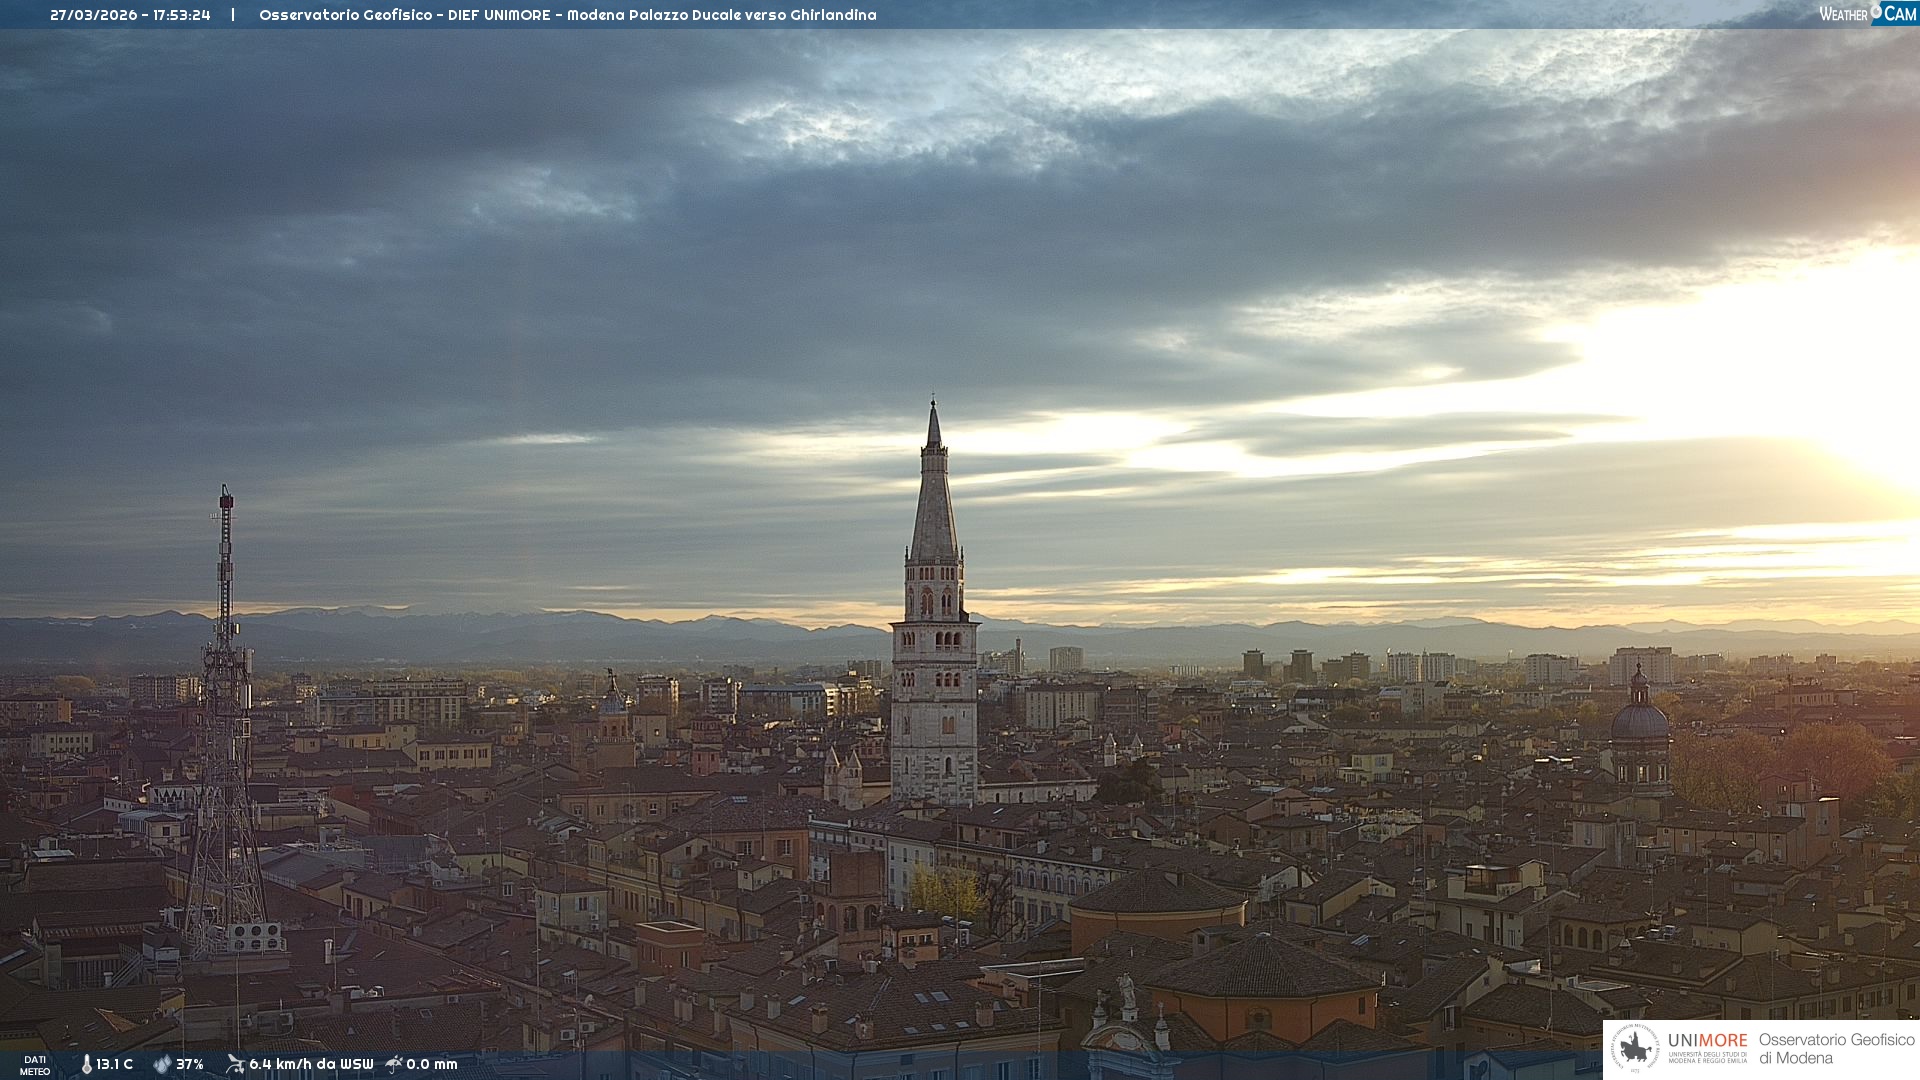Viewport: 1920px width, 1080px height.
Task: Click the UNIMORE text logo
Action: coord(1707,1041)
